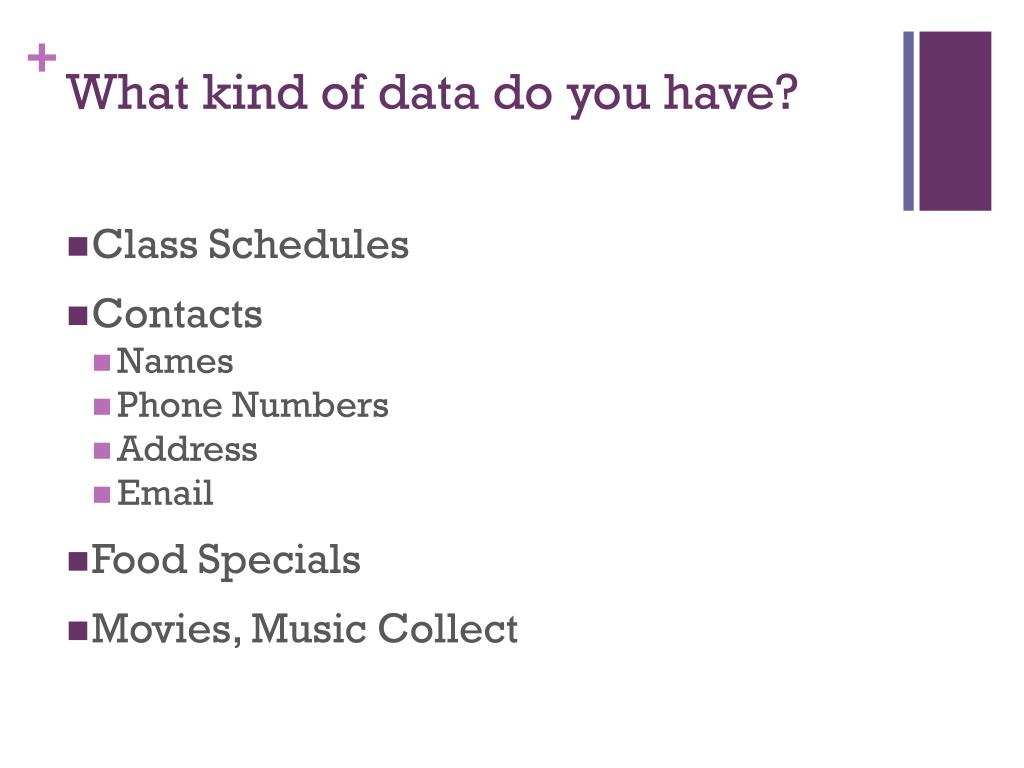Select the 'Phone Numbers' sub-item
1024x768 pixels.
[x=253, y=405]
